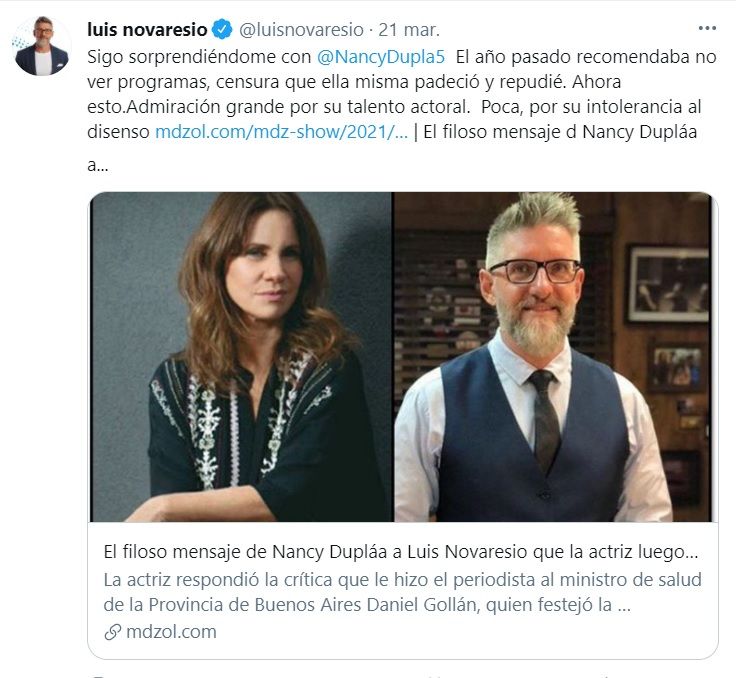
Task: Click the tweet text 'Sigo sorprendiéndome con'
Action: [x=199, y=57]
